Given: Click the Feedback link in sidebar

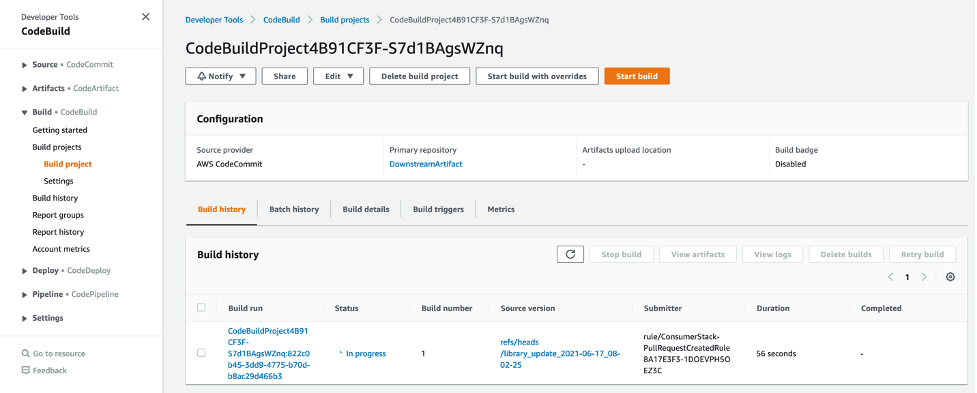Looking at the screenshot, I should (x=50, y=370).
